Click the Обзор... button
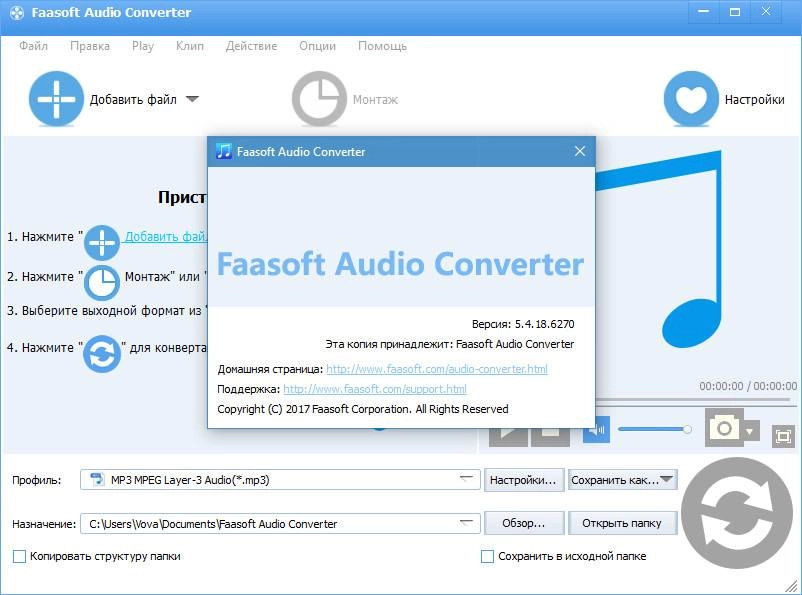 click(524, 523)
